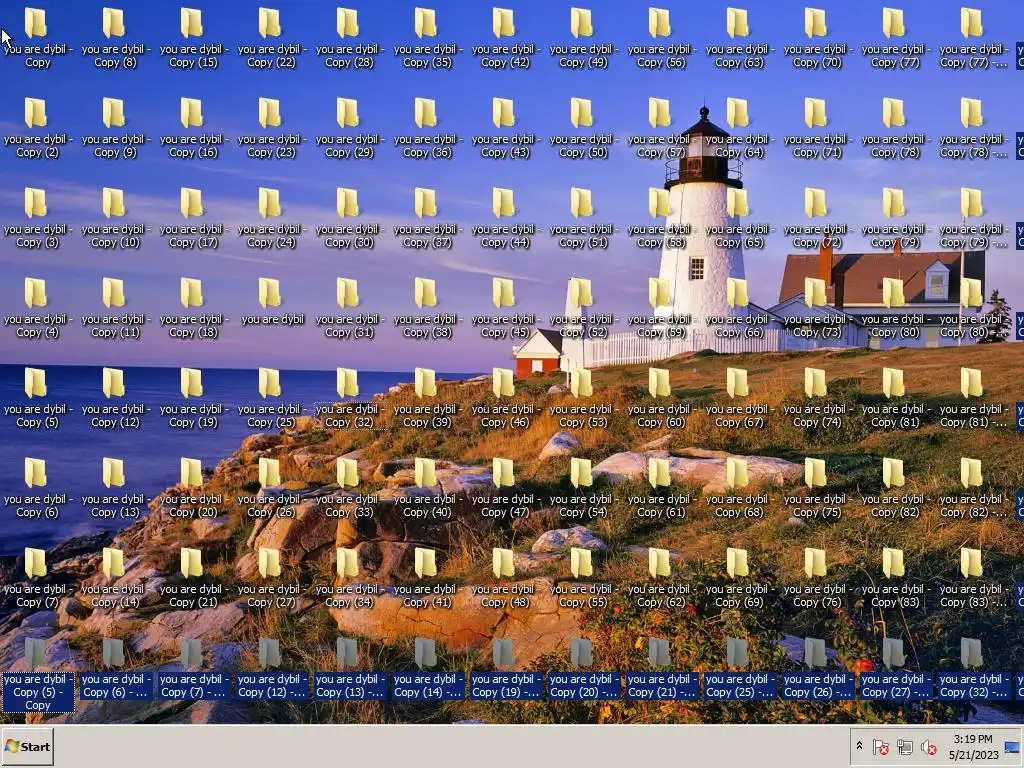Click label text "Copy (52)"
This screenshot has width=1024, height=768.
coord(583,333)
